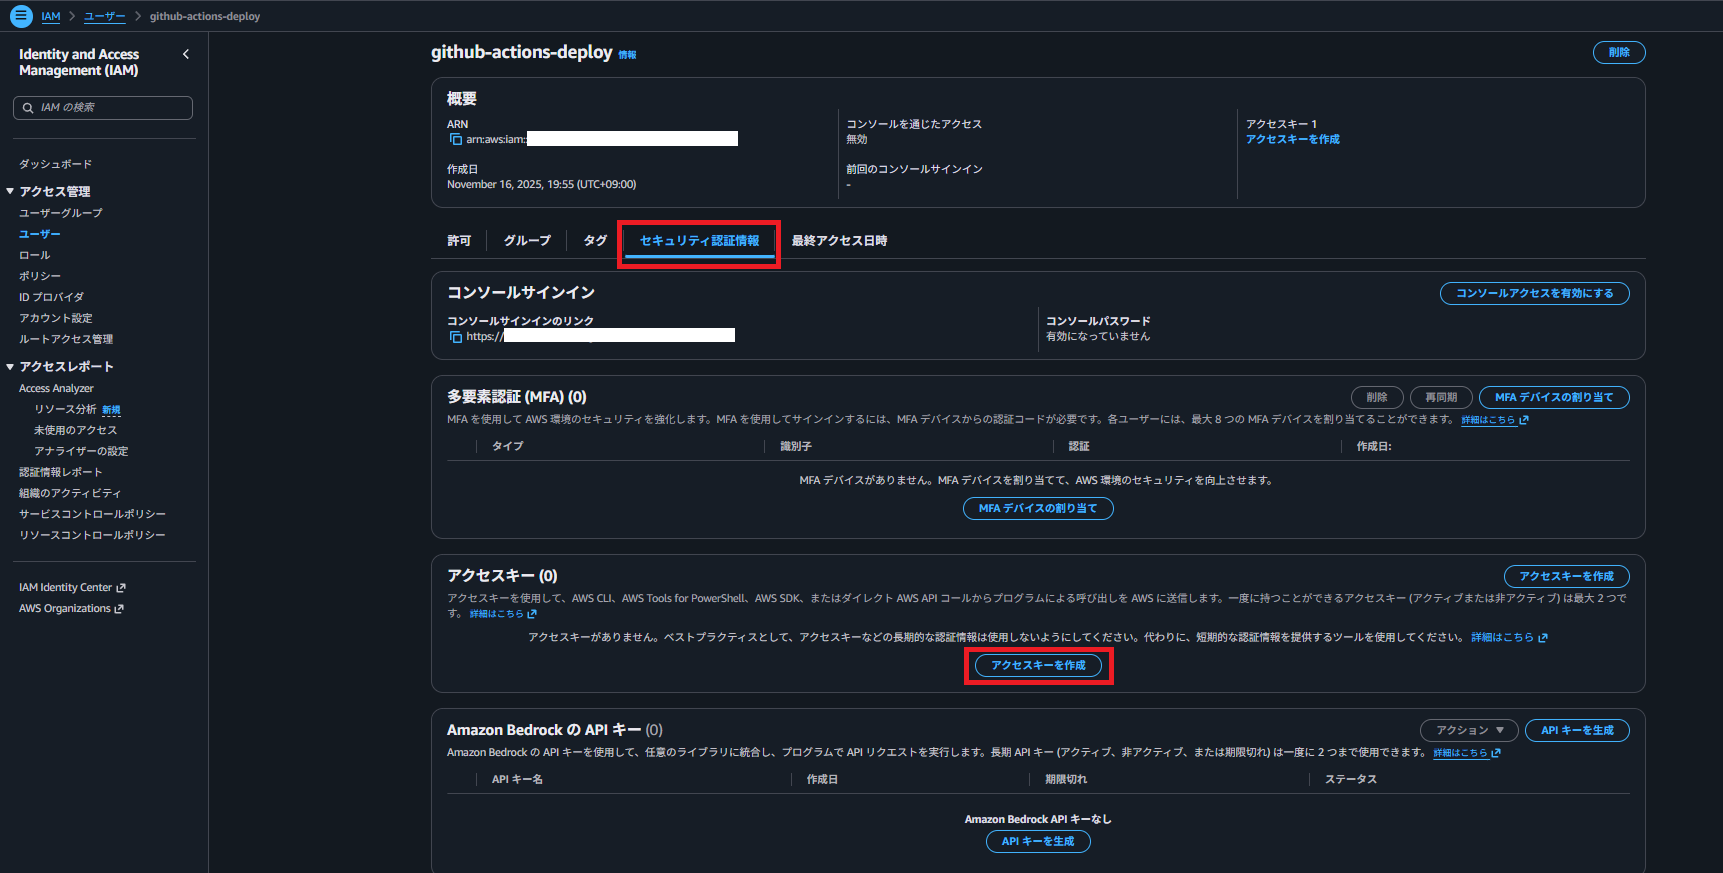The width and height of the screenshot is (1723, 873).
Task: Switch to the グループ tab
Action: 527,241
